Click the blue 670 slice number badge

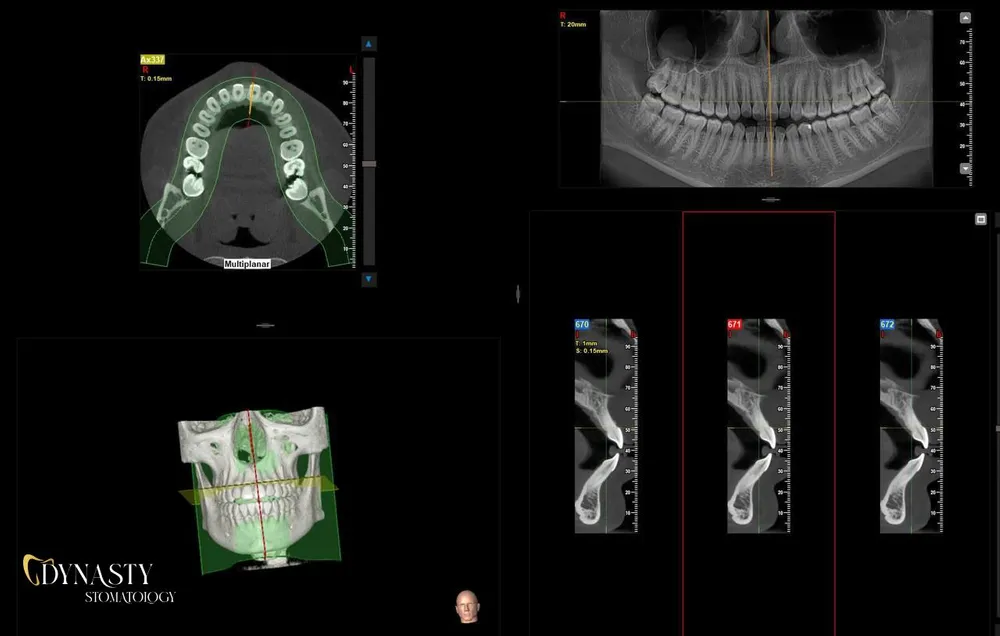pos(582,325)
